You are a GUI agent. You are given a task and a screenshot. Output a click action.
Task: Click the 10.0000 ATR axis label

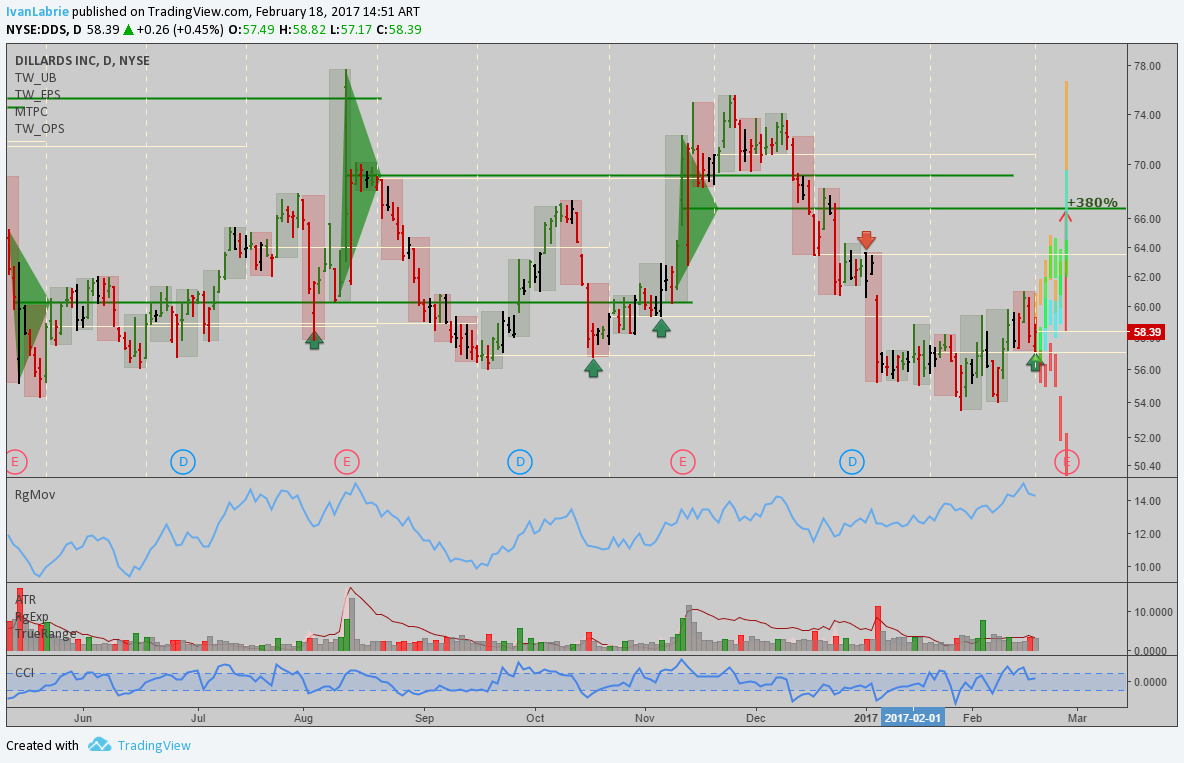[1152, 613]
